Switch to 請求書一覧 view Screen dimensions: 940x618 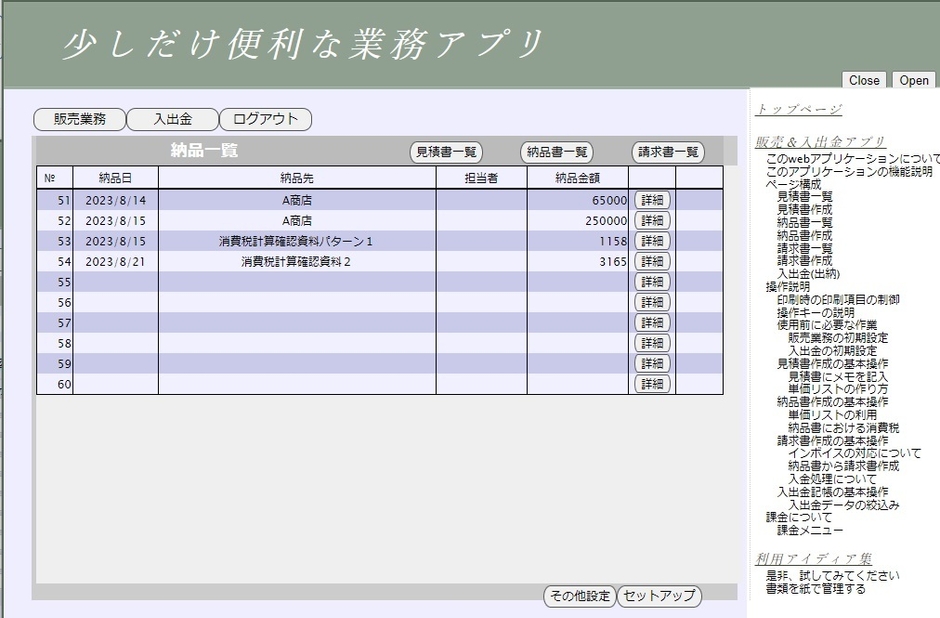[668, 152]
